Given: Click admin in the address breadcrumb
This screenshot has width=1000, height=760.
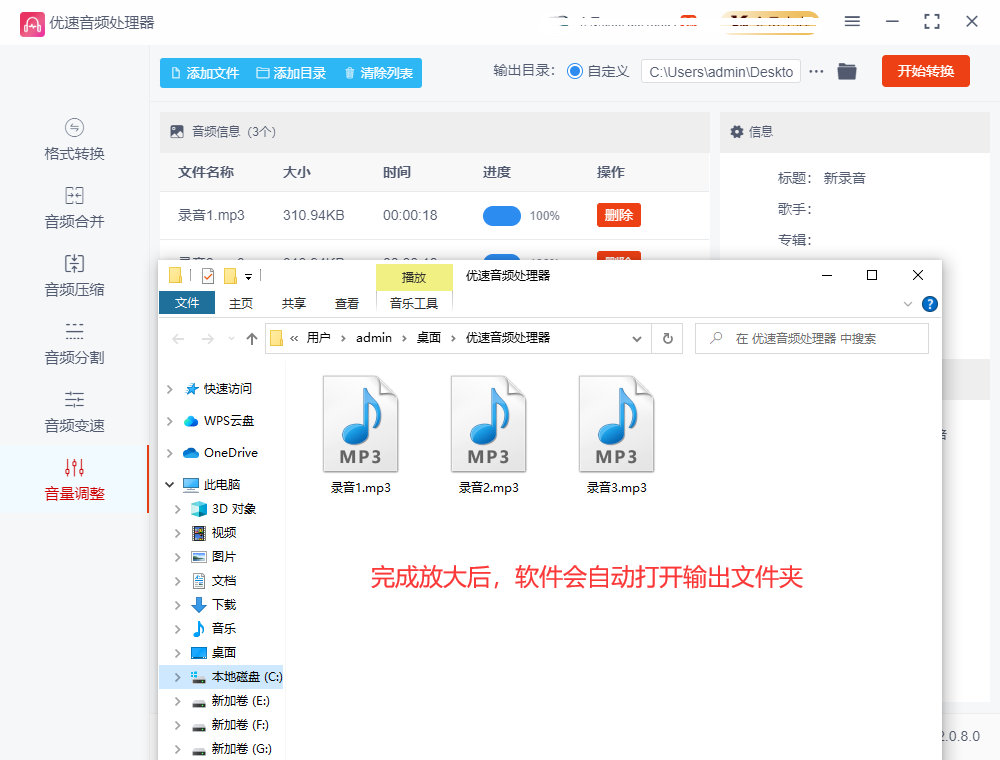Looking at the screenshot, I should [x=374, y=338].
